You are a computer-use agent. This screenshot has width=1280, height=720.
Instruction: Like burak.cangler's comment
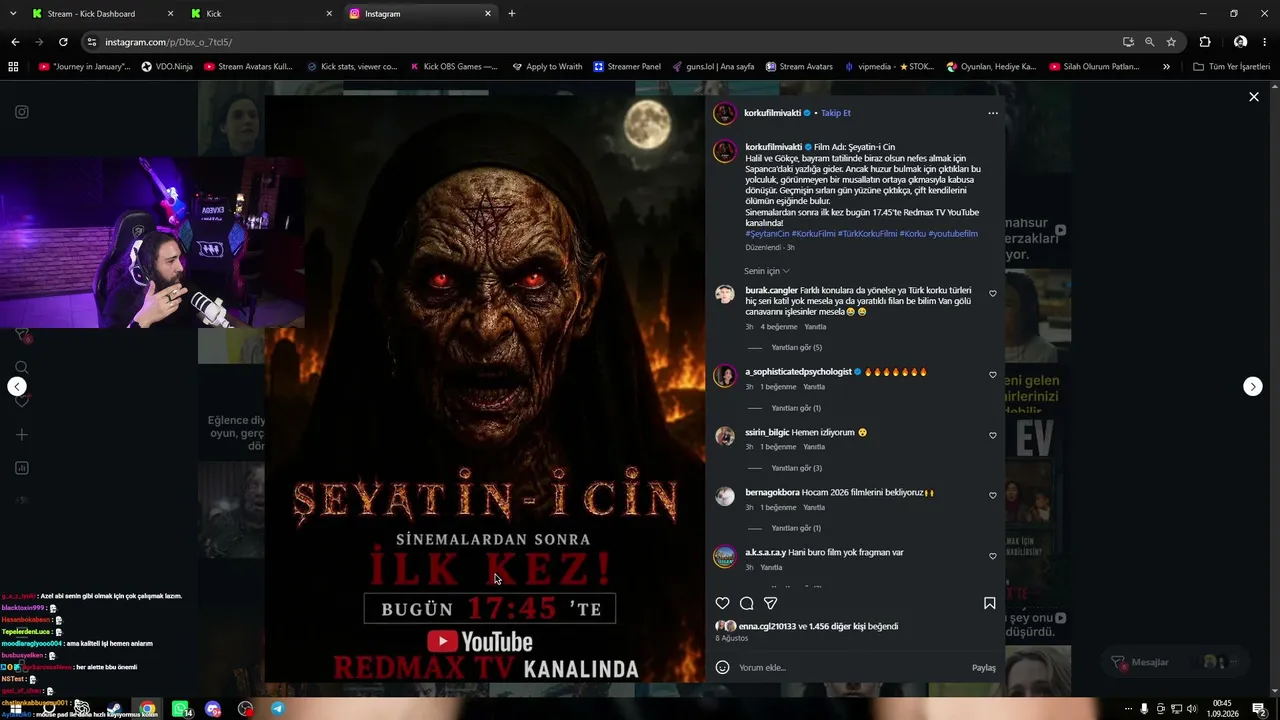(x=993, y=294)
